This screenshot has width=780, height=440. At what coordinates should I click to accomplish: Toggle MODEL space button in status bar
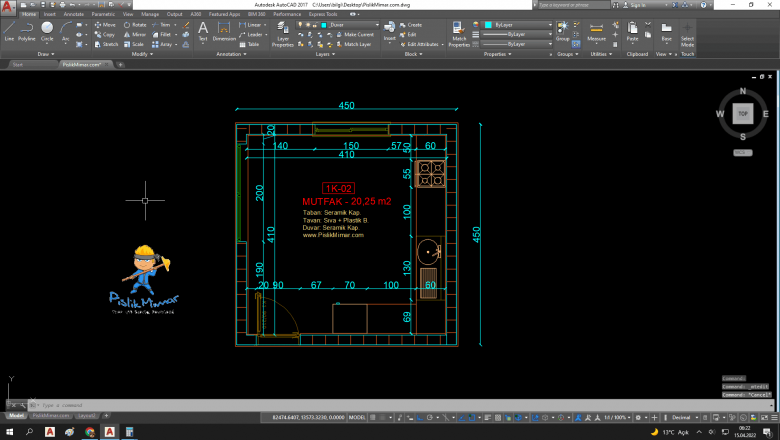(x=356, y=416)
